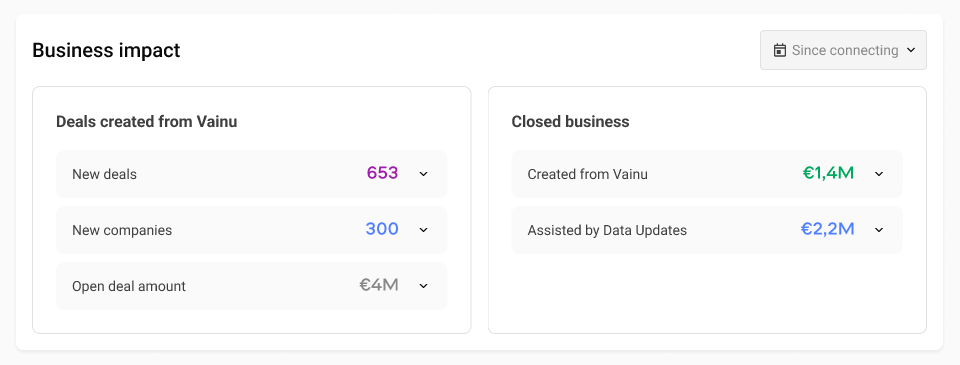Select the Created from Vainu row label
Screen dimensions: 960x365
pos(587,174)
